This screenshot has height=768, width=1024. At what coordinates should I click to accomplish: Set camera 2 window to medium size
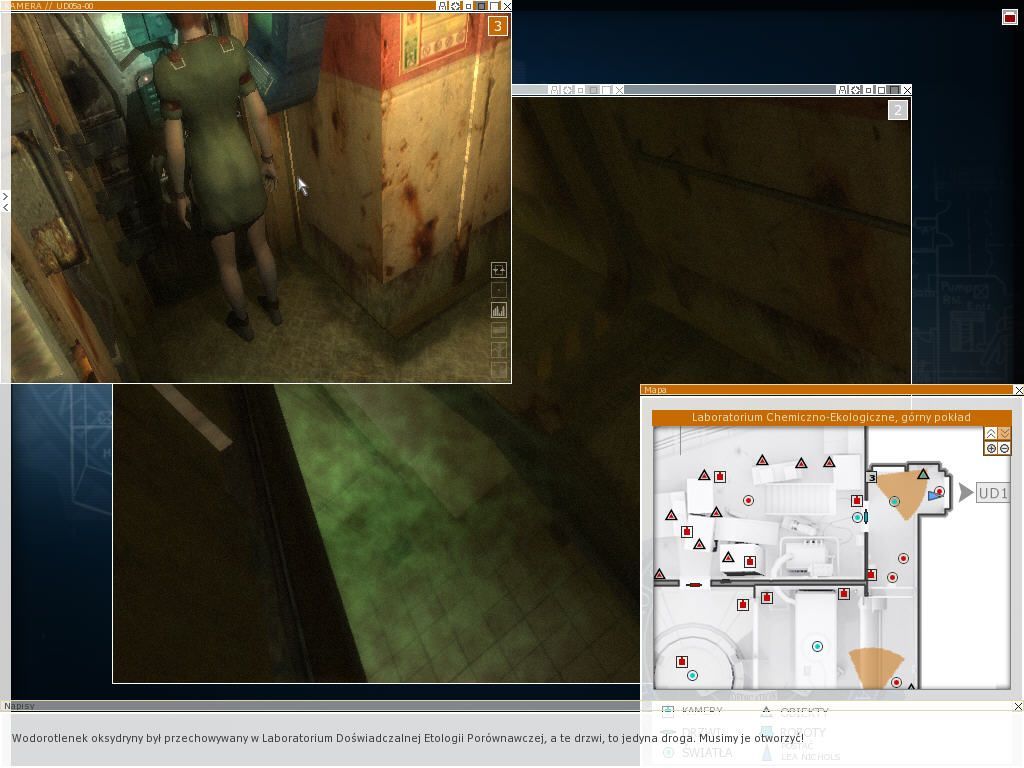[881, 90]
